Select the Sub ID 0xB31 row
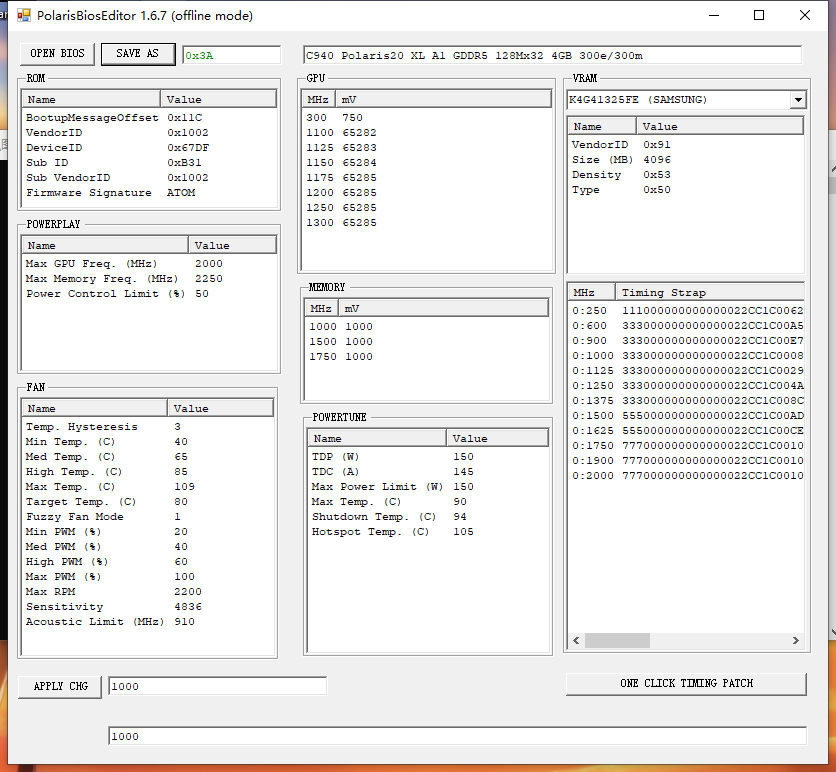 tap(149, 162)
